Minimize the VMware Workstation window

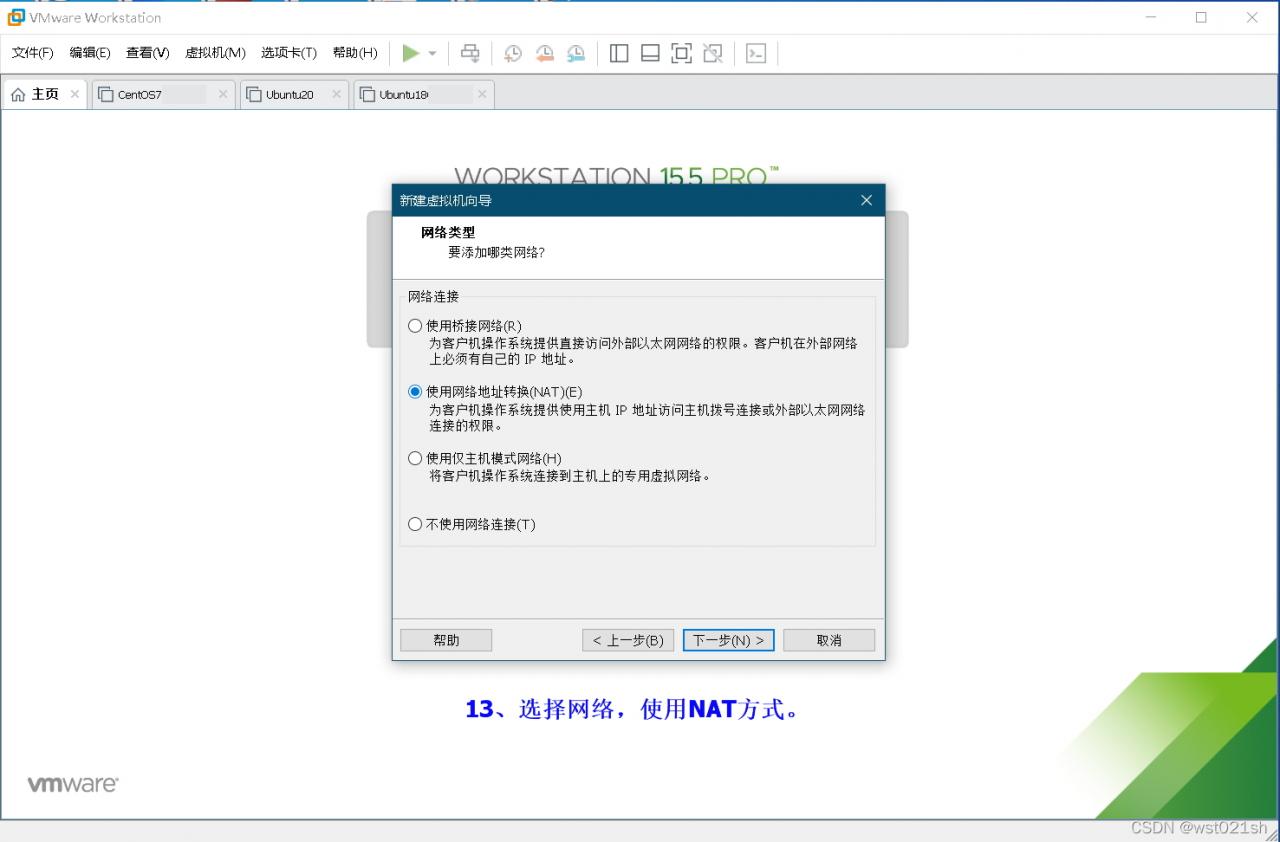point(1151,17)
